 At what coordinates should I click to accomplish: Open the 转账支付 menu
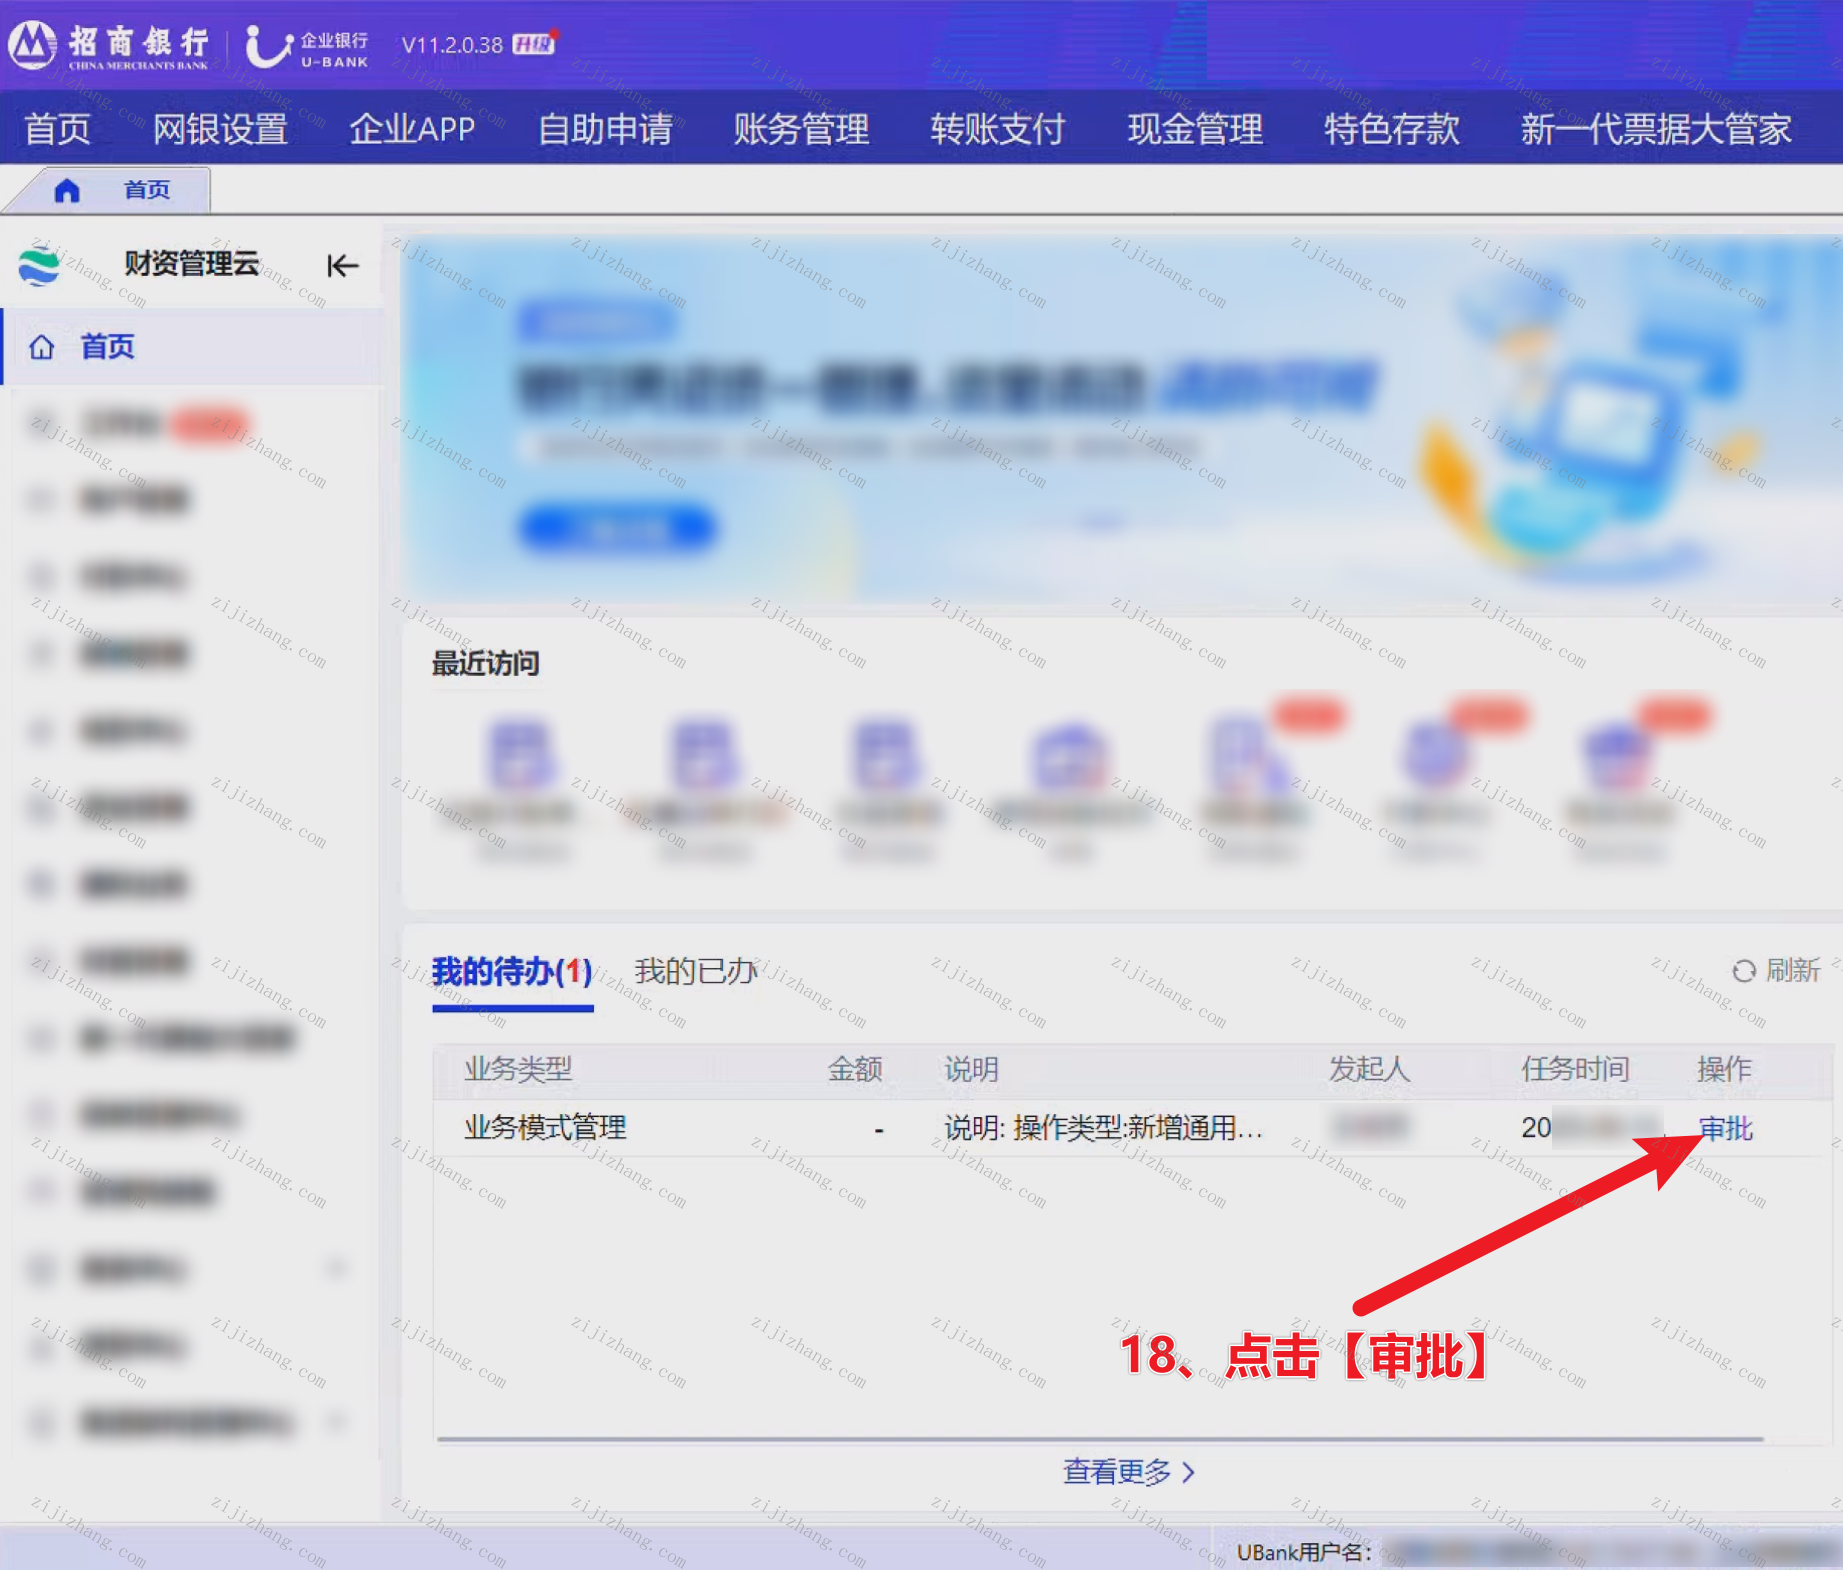pos(997,129)
